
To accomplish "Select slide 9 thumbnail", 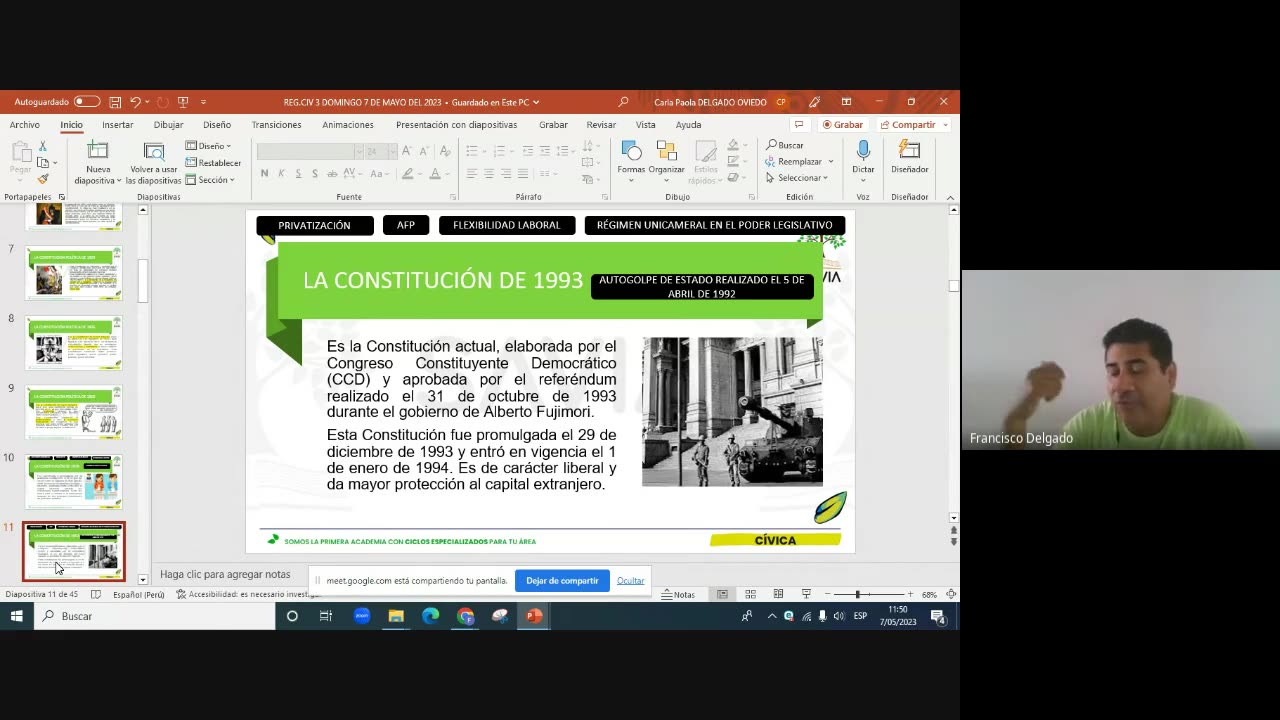I will tap(74, 411).
